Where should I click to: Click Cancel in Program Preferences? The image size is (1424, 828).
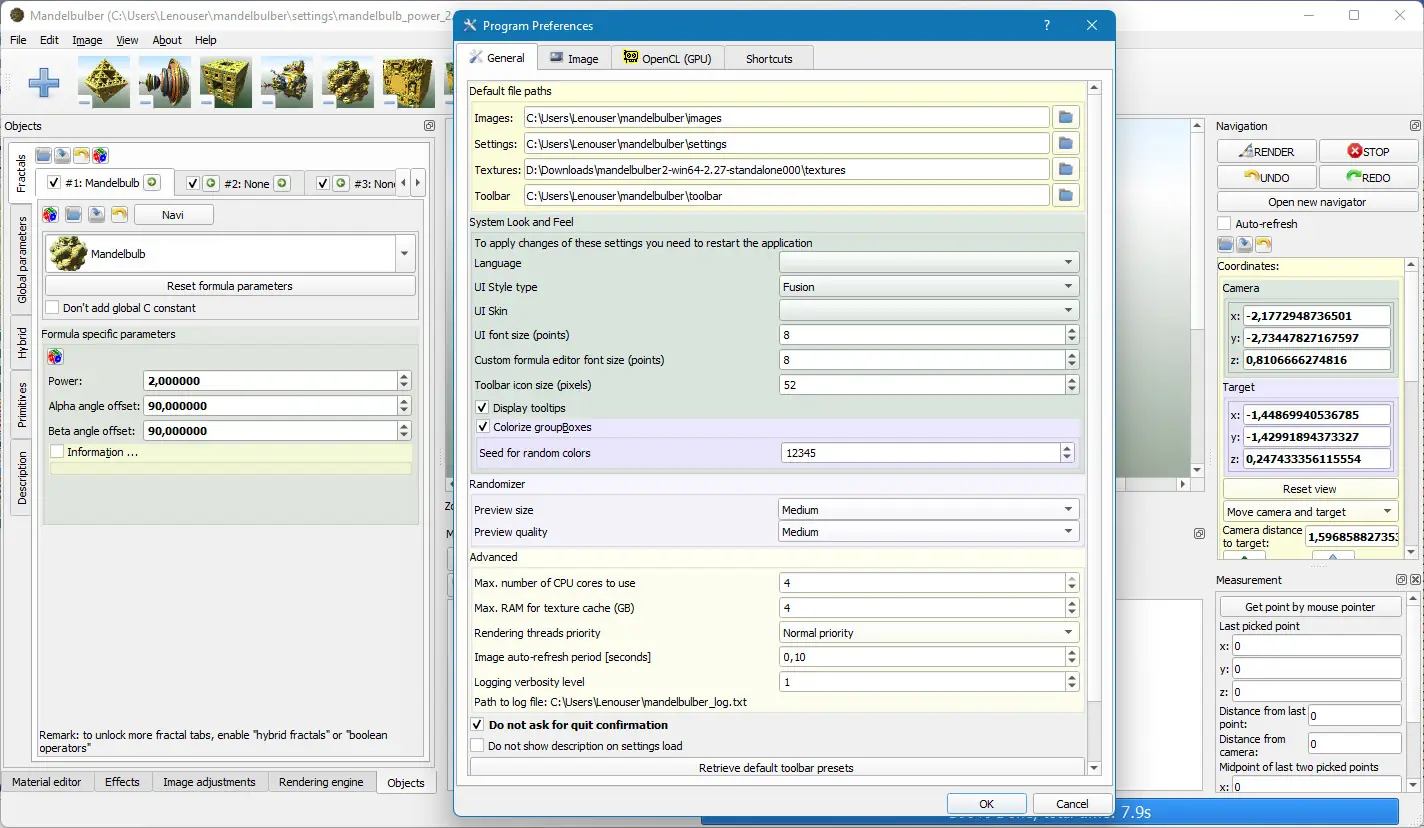point(1072,804)
